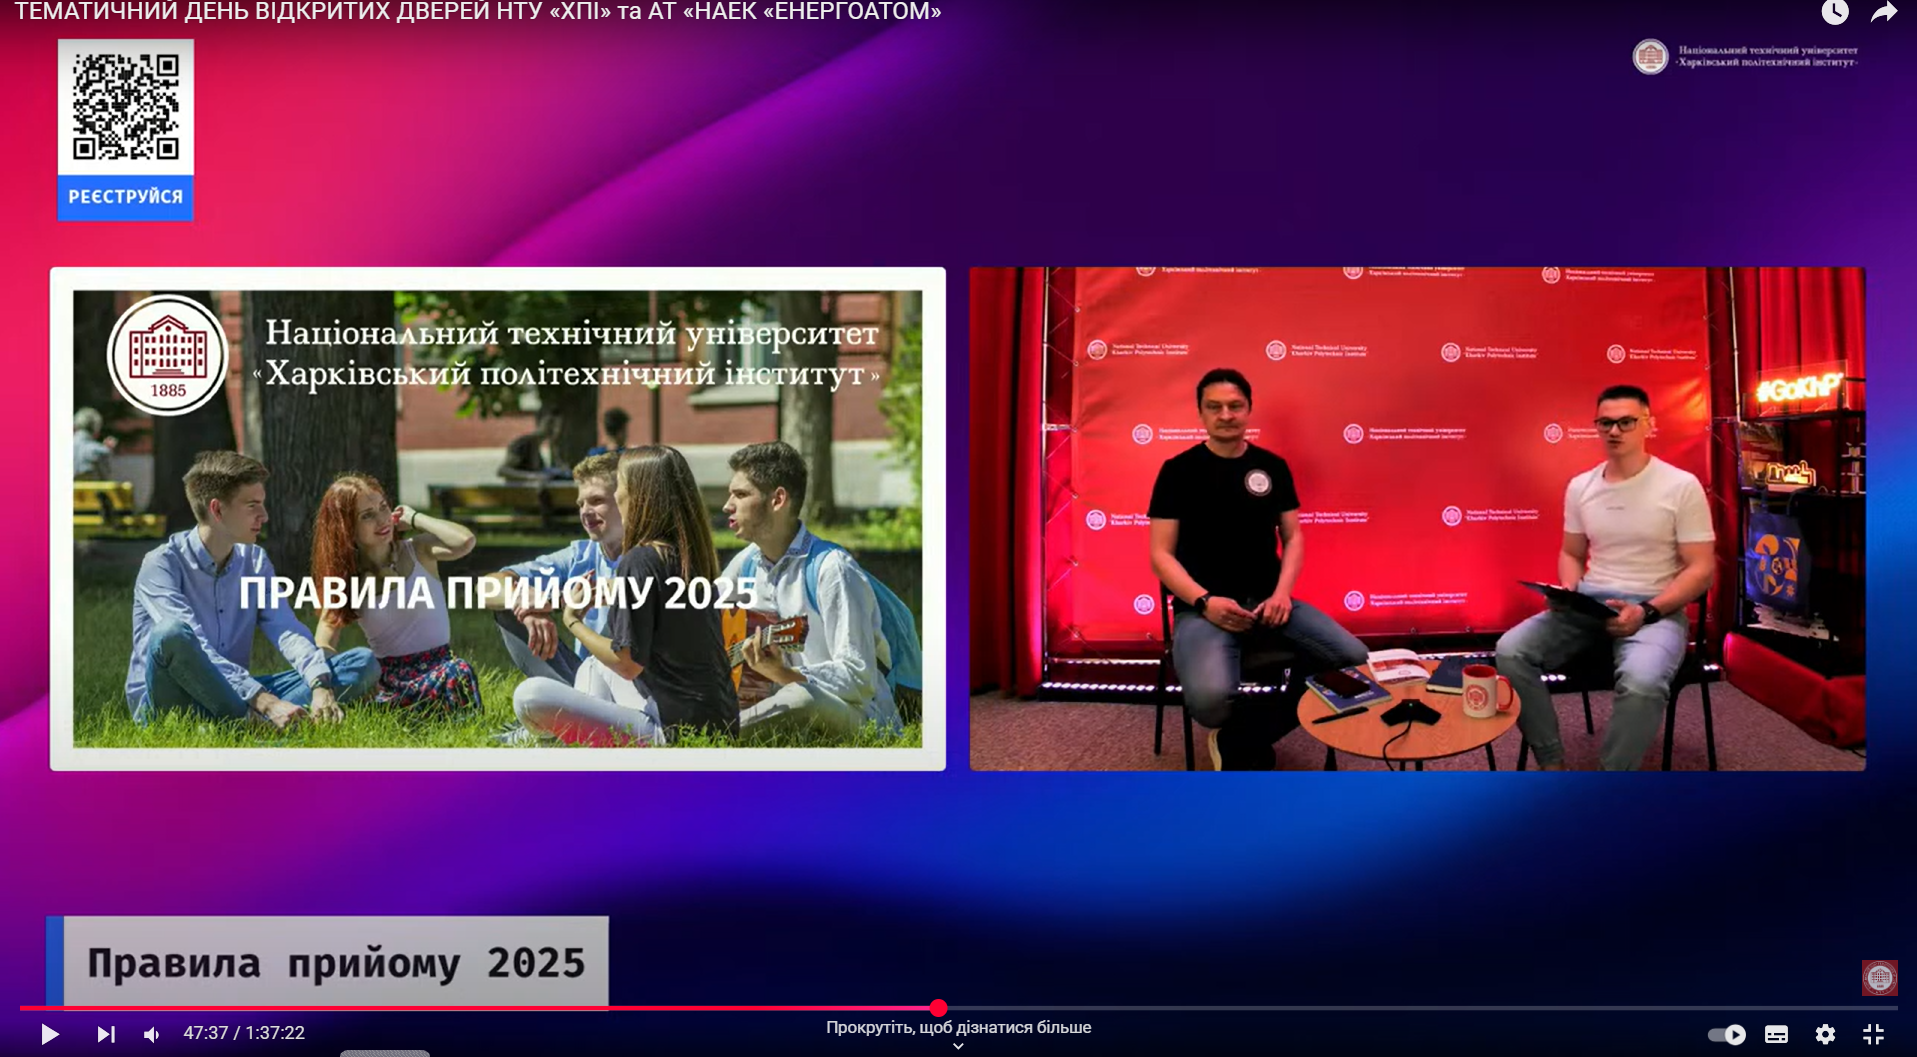Seek ahead on the unplayed grey progress bar
This screenshot has width=1917, height=1057.
point(1400,1007)
